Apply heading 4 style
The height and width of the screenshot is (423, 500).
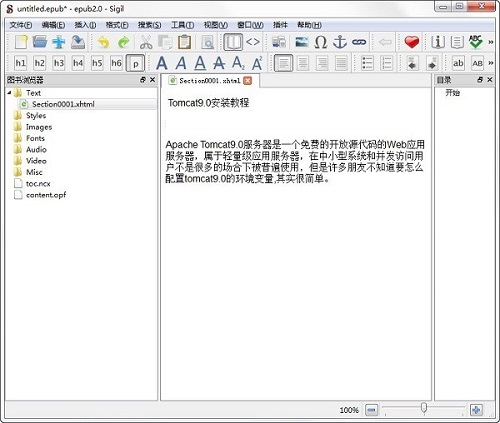click(78, 63)
